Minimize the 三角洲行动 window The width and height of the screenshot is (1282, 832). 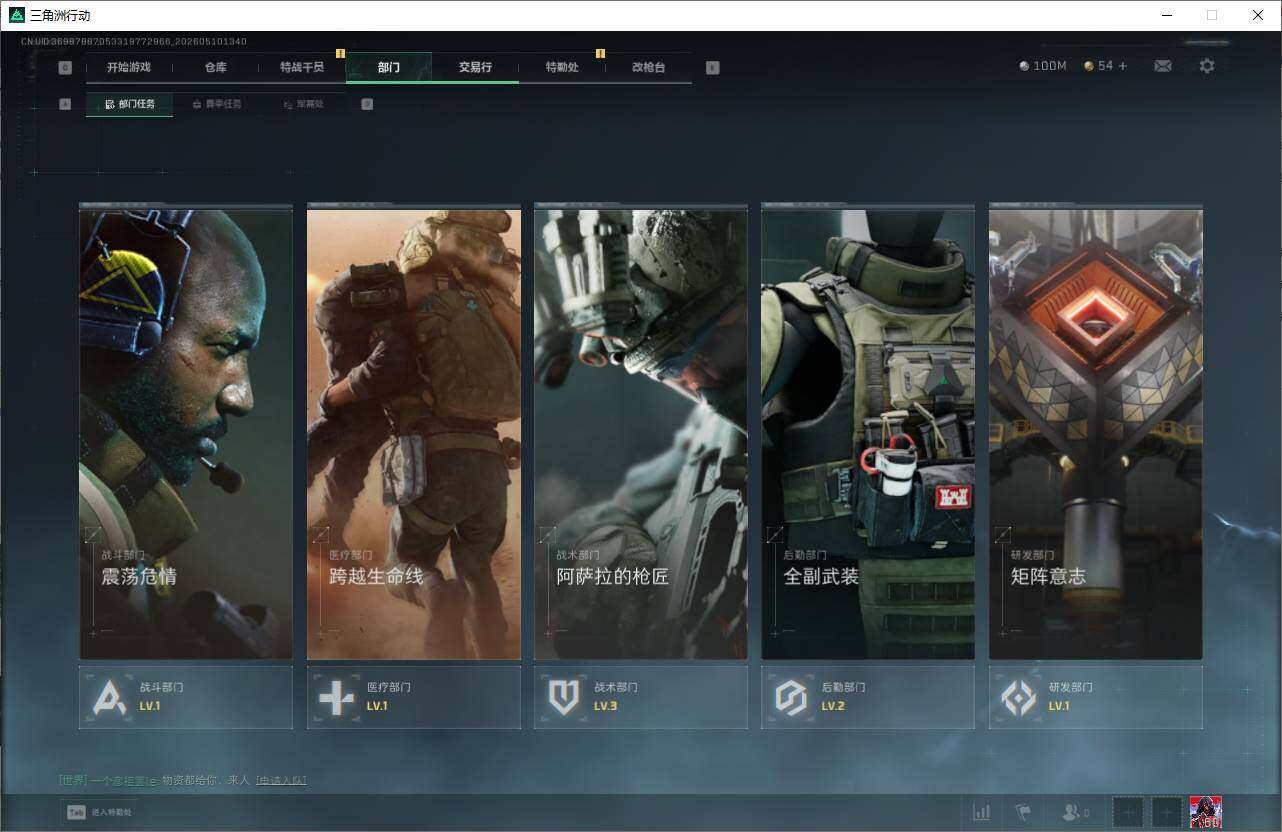pos(1167,15)
